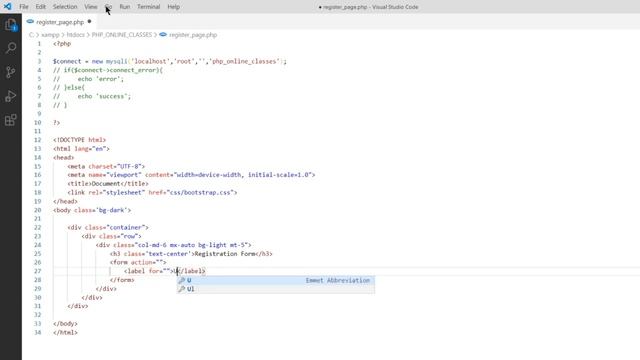
Task: Open the Terminal menu
Action: click(149, 7)
